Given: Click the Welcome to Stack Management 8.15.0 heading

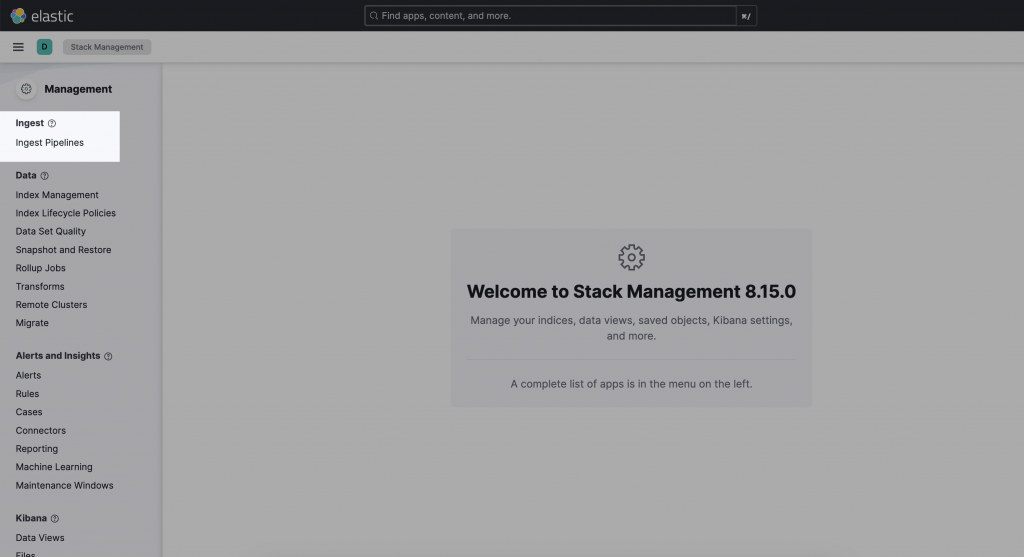Looking at the screenshot, I should (632, 291).
